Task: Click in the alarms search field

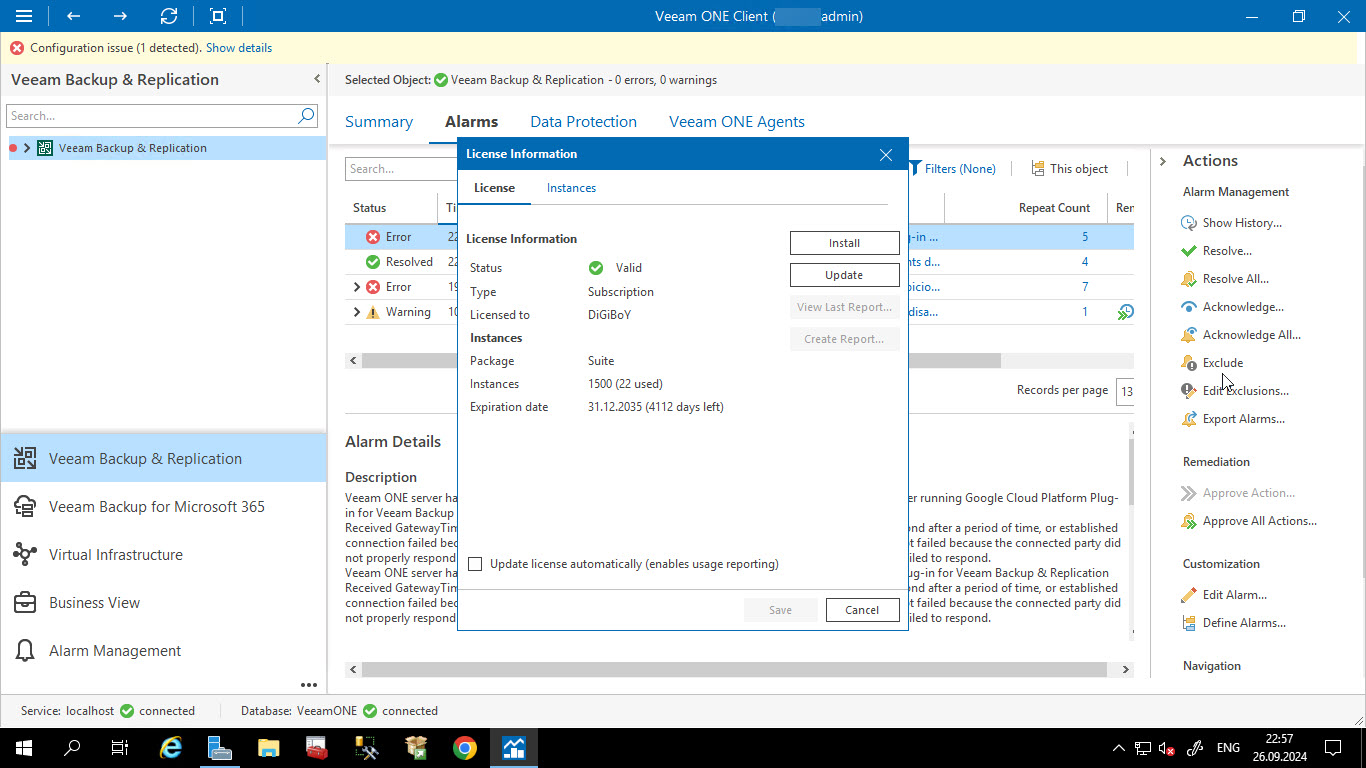Action: 401,169
